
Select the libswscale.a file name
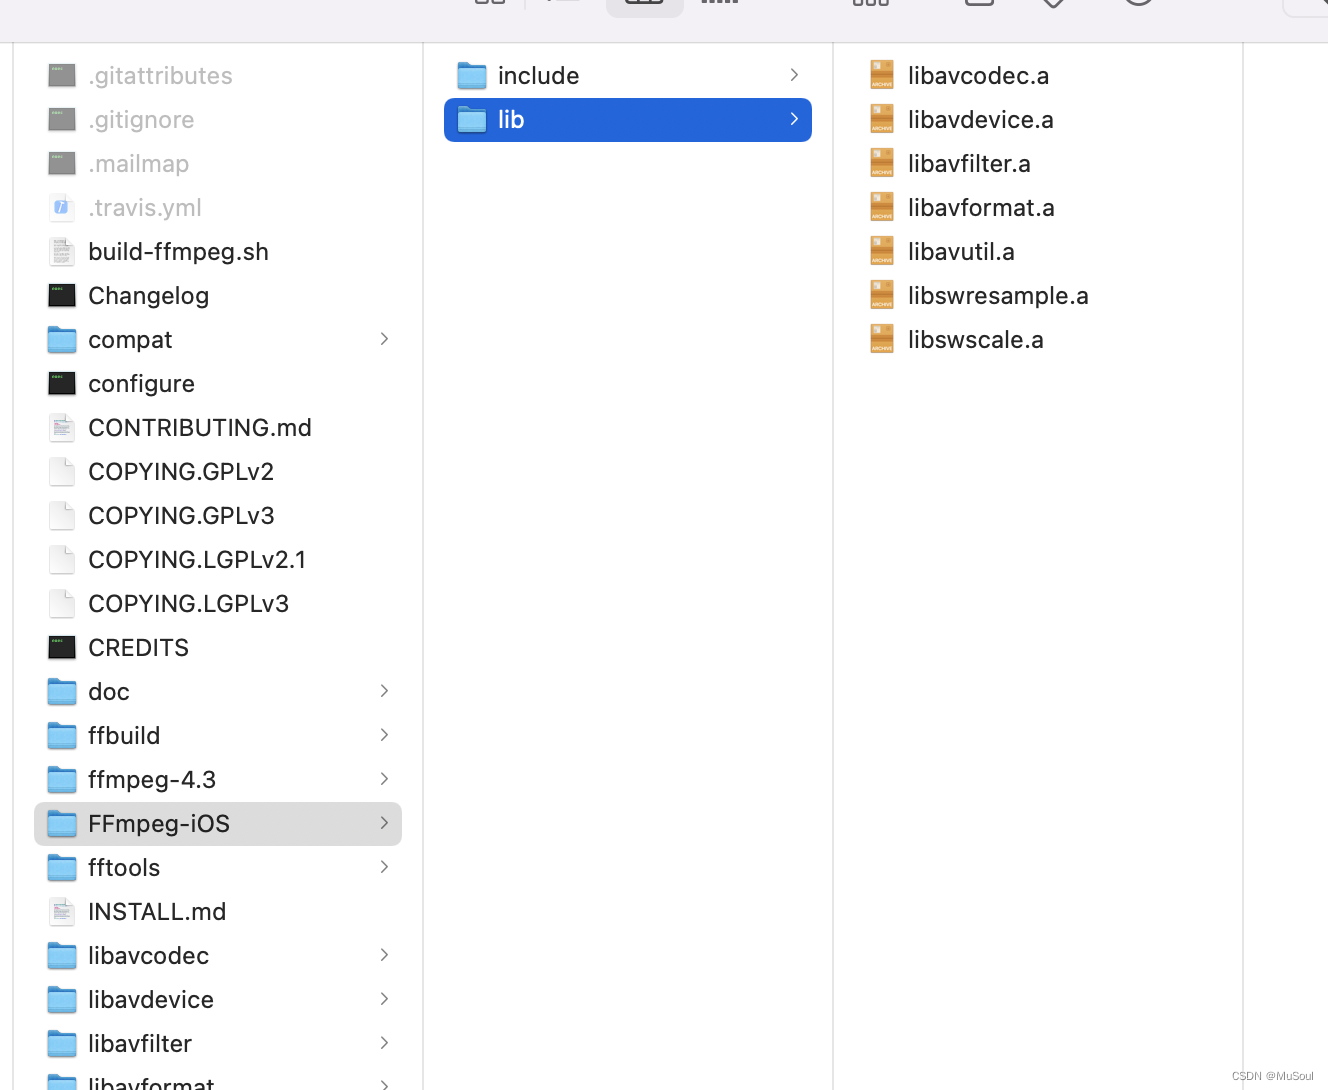tap(976, 340)
